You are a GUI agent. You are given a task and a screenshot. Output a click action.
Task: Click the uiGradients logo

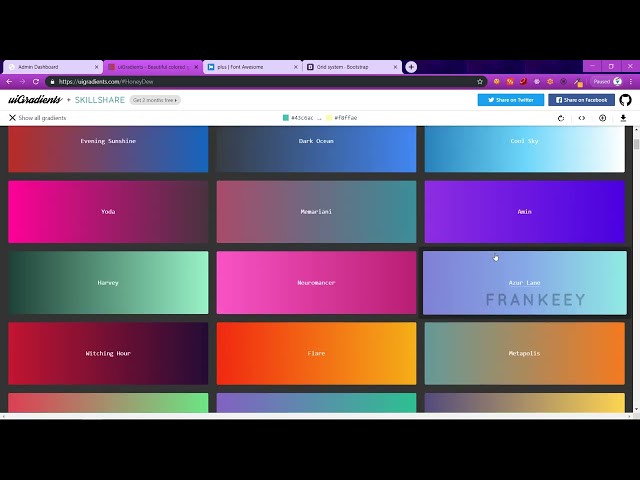(35, 100)
